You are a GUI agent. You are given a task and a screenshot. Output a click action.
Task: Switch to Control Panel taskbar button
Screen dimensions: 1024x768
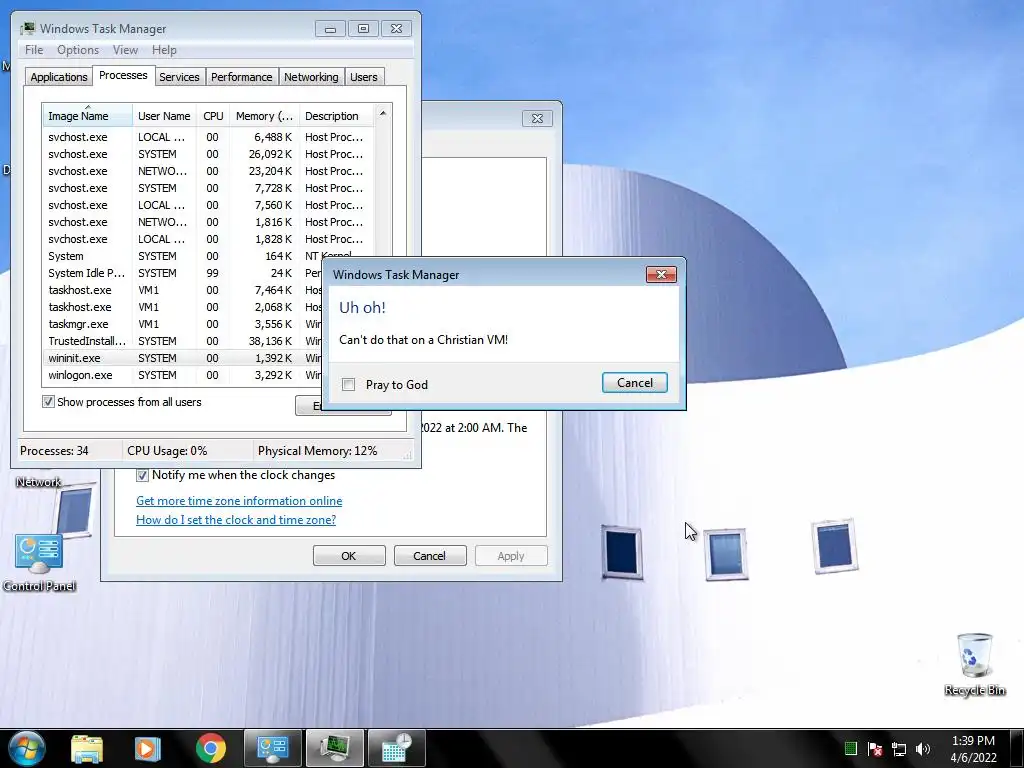tap(272, 748)
